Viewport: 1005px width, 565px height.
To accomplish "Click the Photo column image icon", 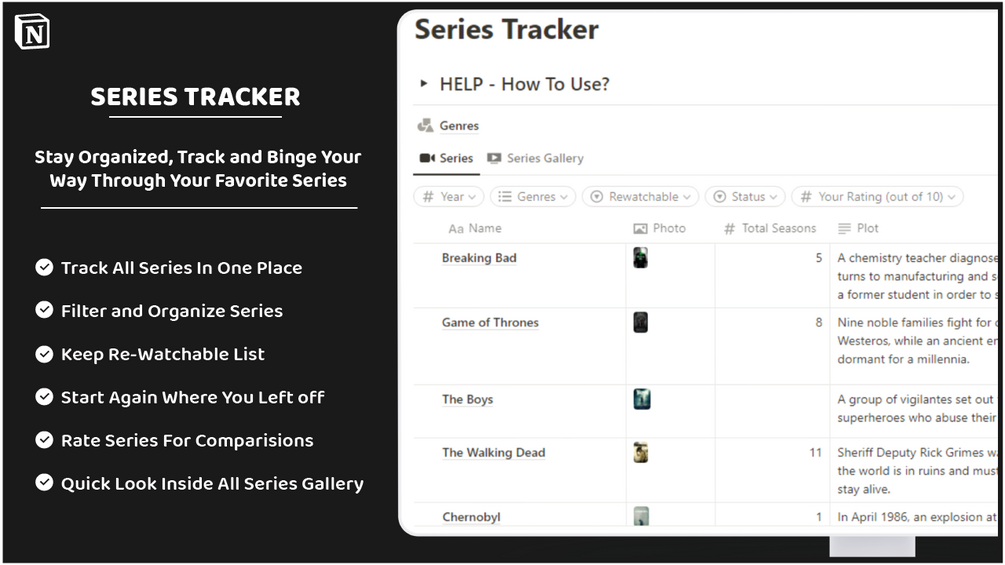I will click(640, 229).
